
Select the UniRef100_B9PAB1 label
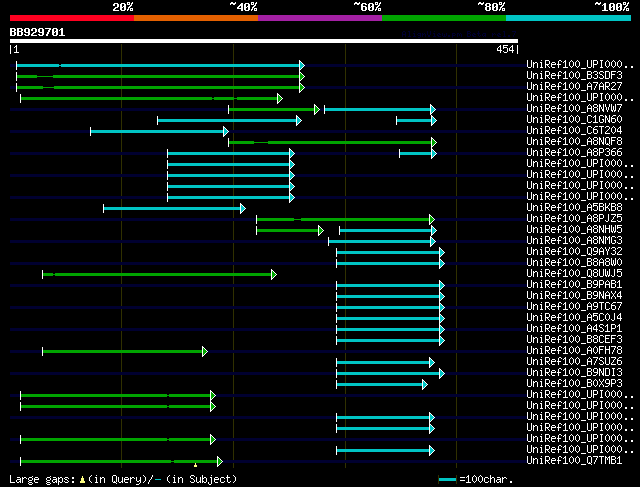[x=574, y=285]
